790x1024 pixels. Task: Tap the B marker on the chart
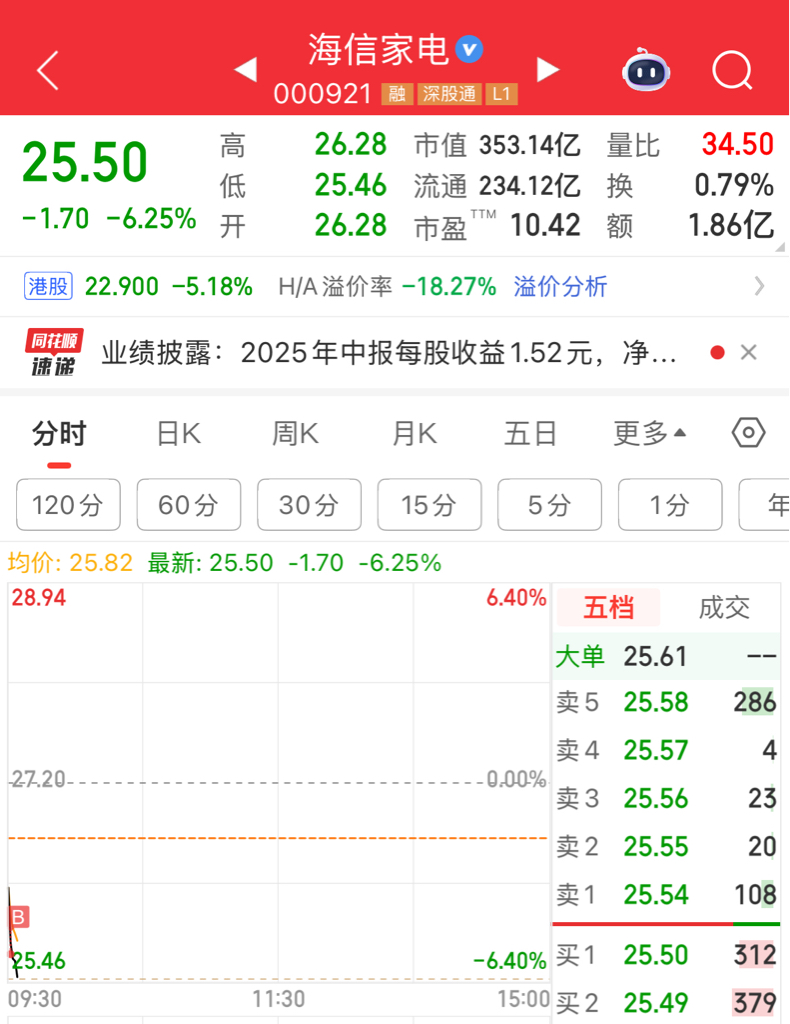pos(18,917)
